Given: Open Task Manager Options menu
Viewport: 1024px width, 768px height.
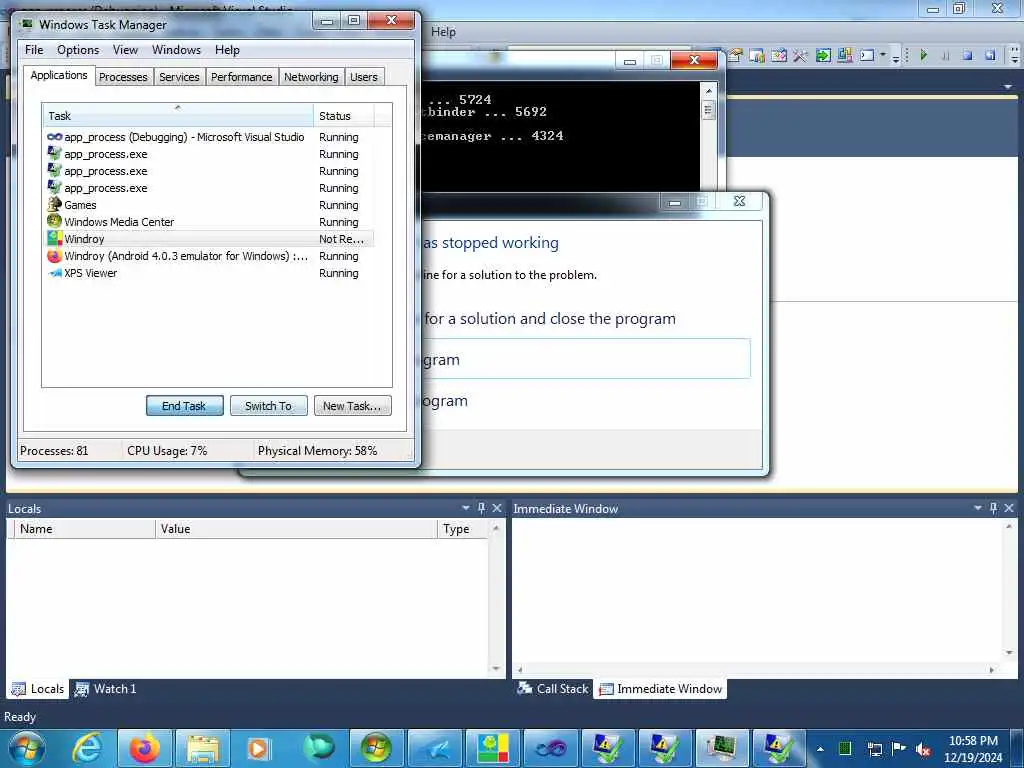Looking at the screenshot, I should coord(78,50).
